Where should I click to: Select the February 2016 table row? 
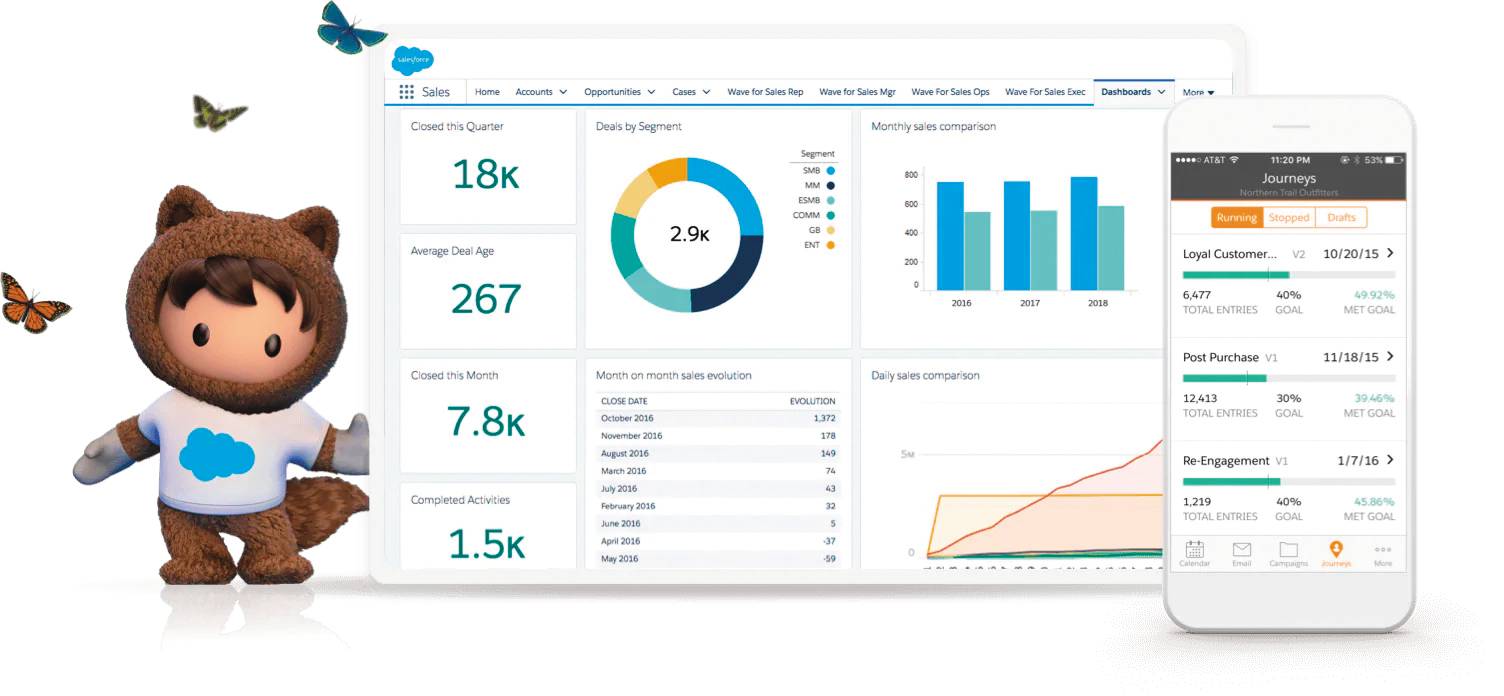click(x=718, y=506)
